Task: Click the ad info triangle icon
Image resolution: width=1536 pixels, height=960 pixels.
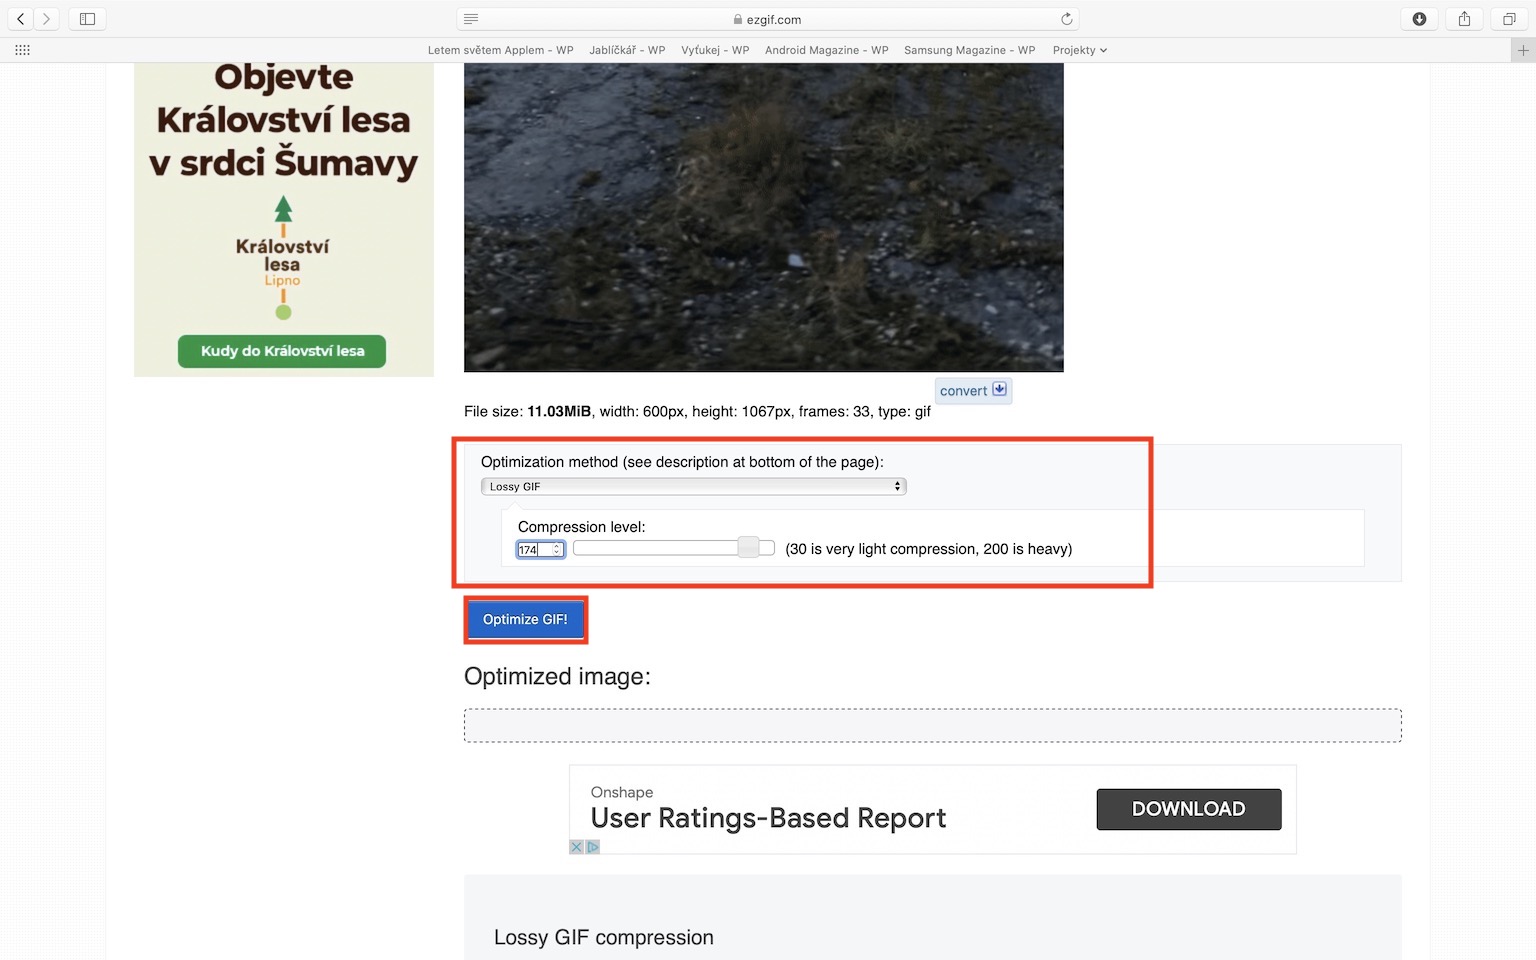Action: (592, 847)
